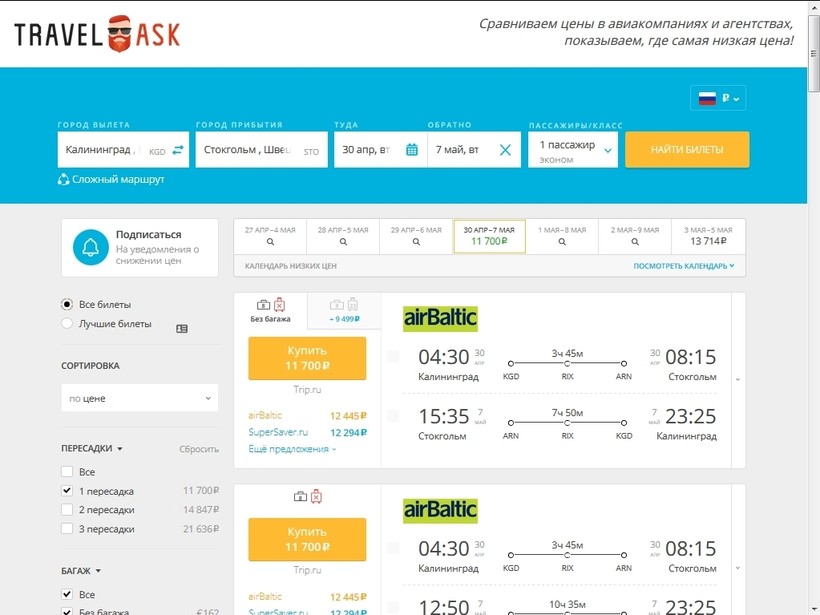
Task: Open passengers and class dropdown
Action: click(574, 150)
